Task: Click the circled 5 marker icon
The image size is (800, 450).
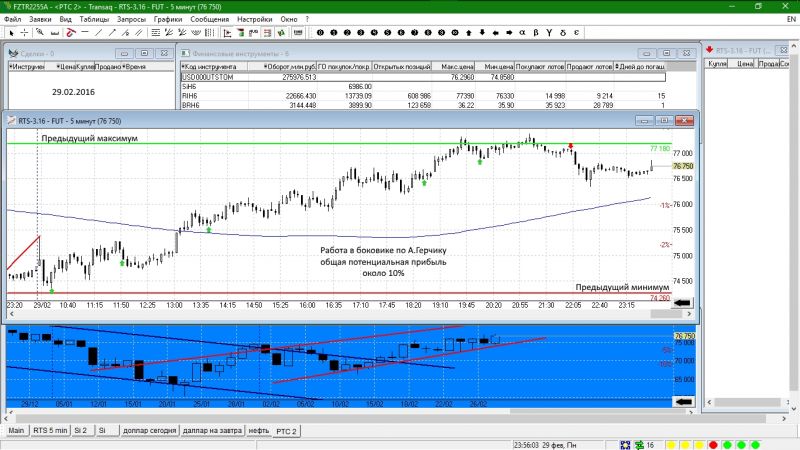Action: click(x=388, y=33)
